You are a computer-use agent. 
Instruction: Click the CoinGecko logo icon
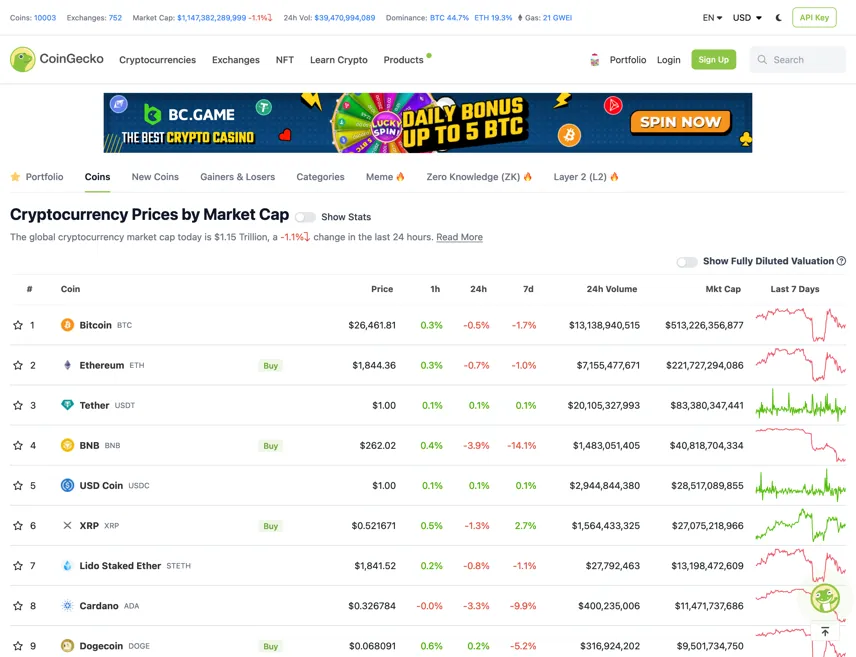click(x=22, y=60)
